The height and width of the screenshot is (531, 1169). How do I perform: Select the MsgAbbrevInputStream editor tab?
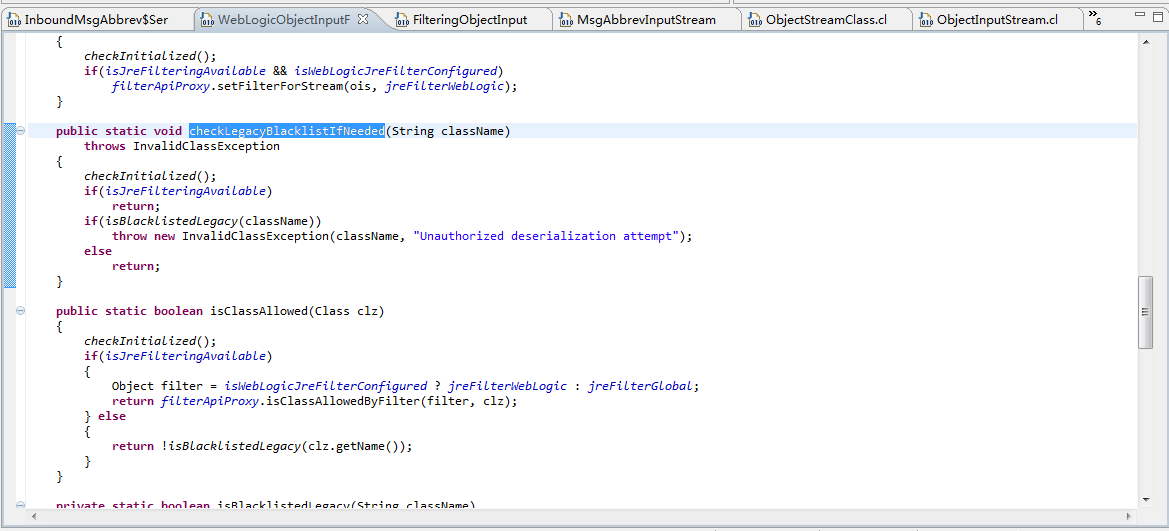[x=646, y=20]
